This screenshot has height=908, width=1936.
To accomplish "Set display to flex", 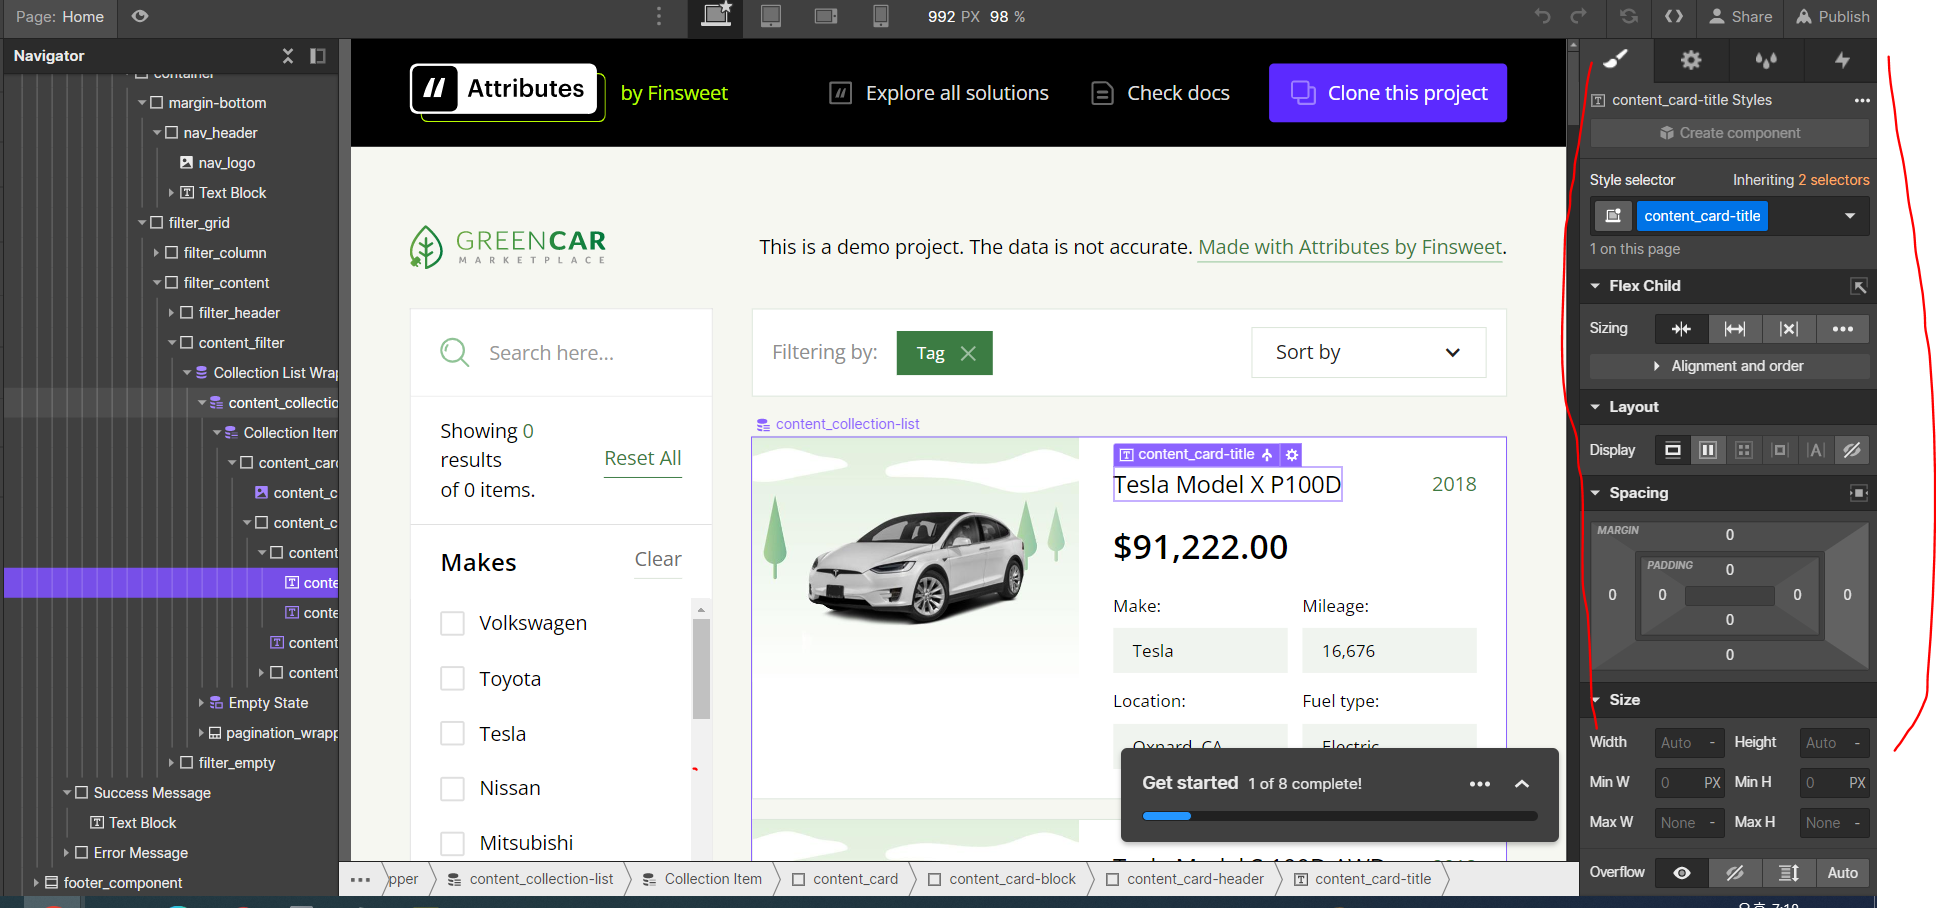I will coord(1708,450).
